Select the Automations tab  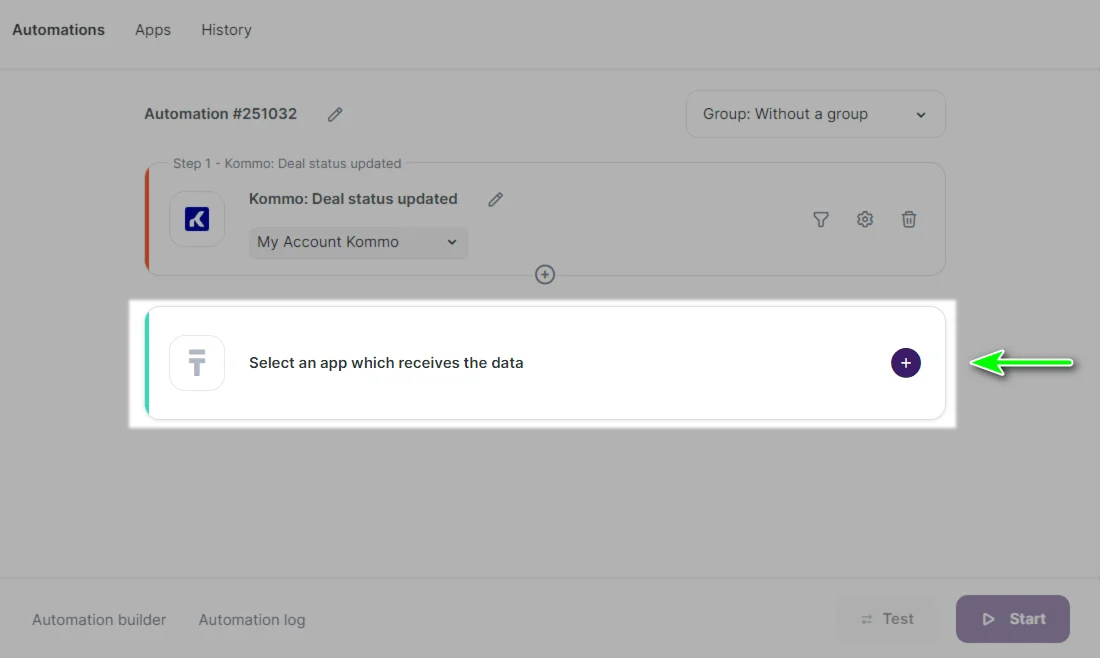coord(58,29)
